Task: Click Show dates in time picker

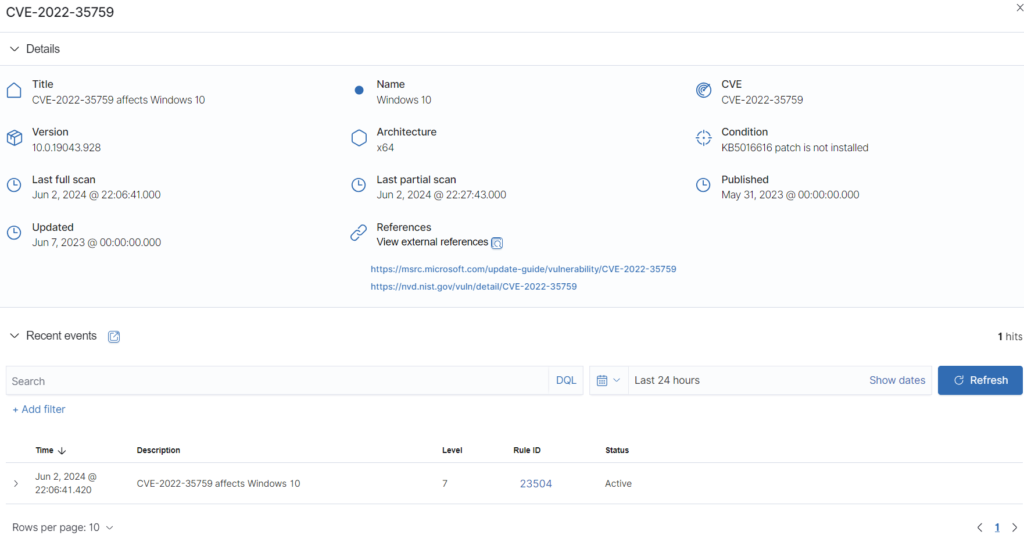Action: 897,381
